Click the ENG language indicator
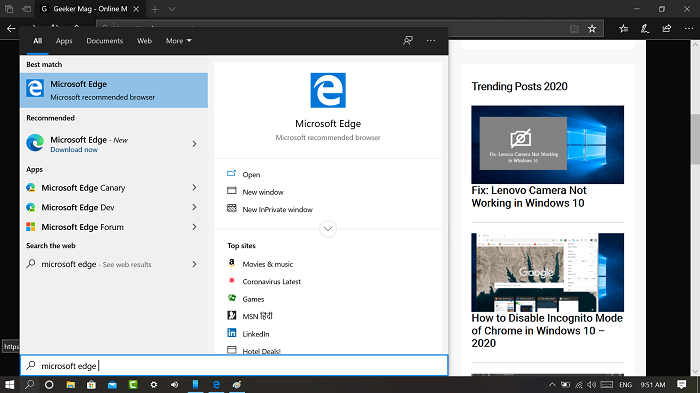The image size is (700, 393). click(x=625, y=385)
